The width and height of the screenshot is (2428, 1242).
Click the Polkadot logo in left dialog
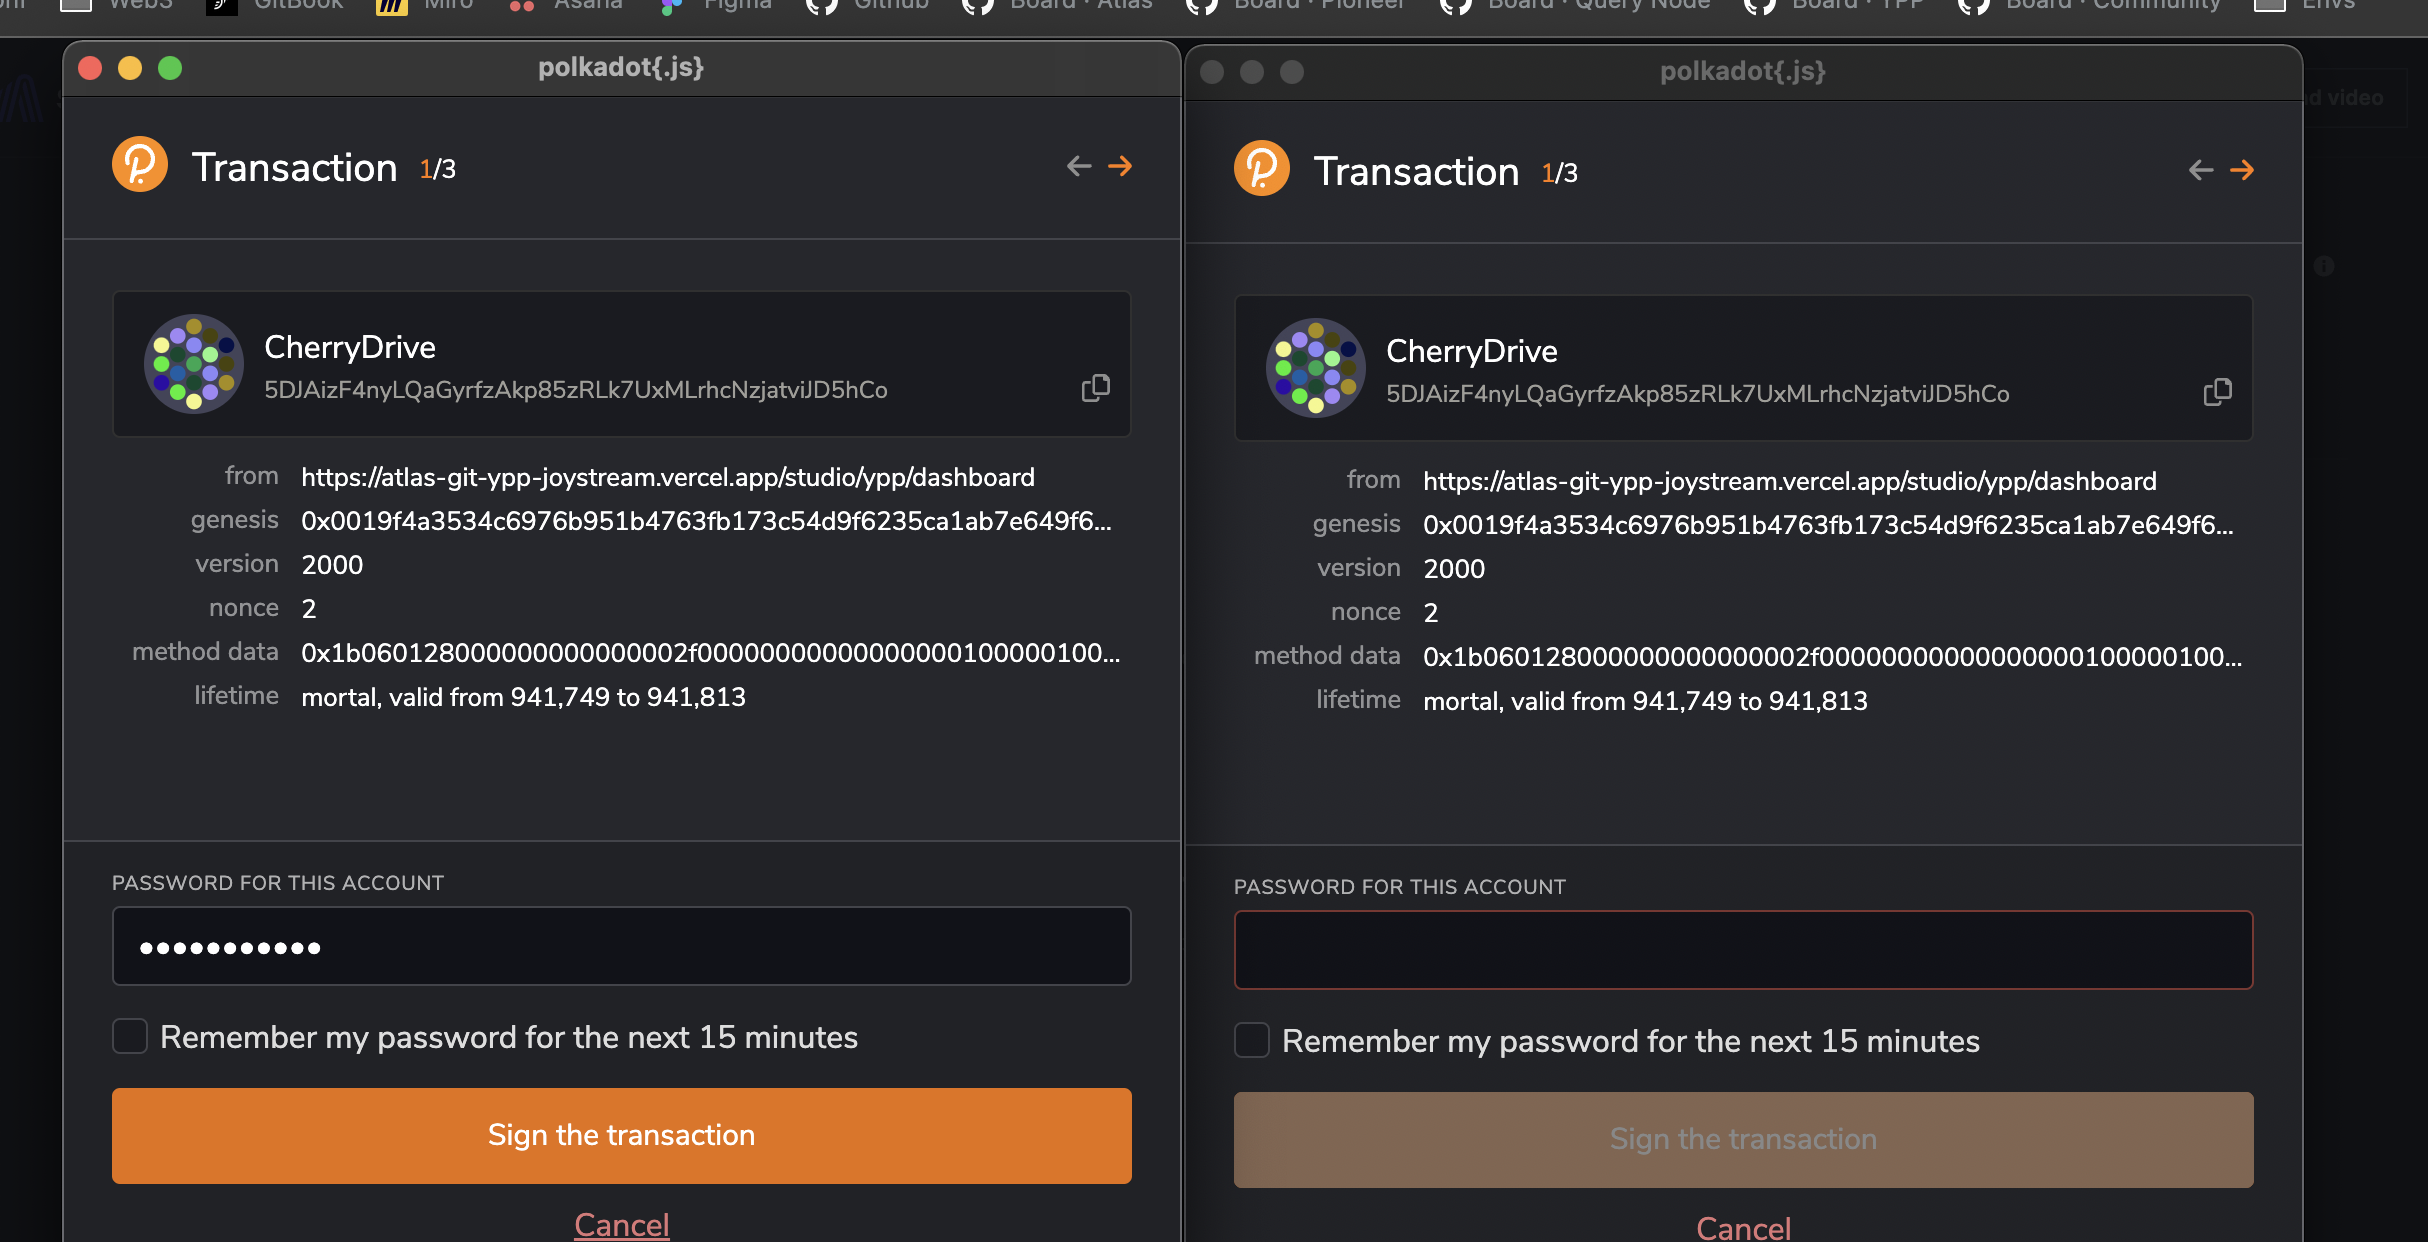click(x=140, y=164)
